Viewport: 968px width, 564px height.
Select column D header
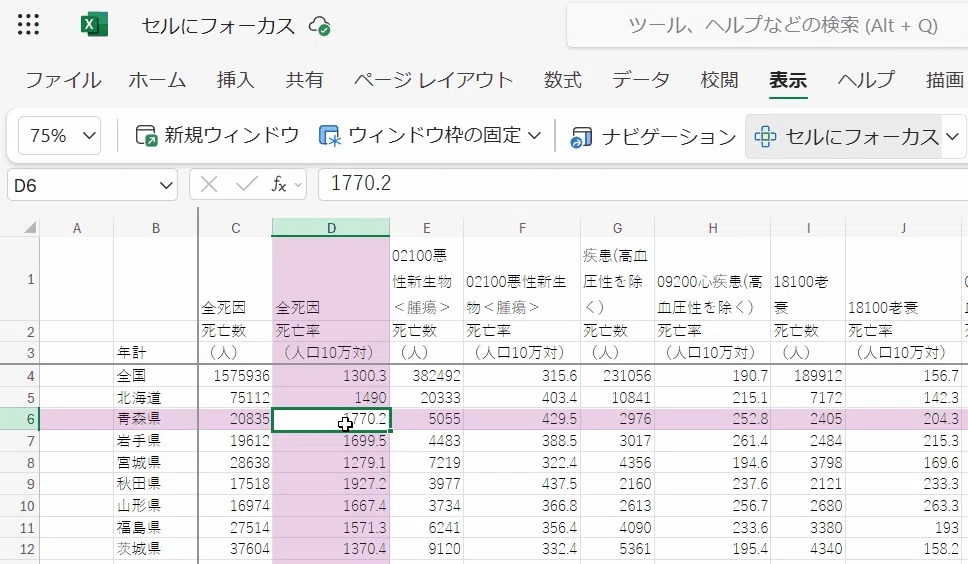pyautogui.click(x=331, y=228)
